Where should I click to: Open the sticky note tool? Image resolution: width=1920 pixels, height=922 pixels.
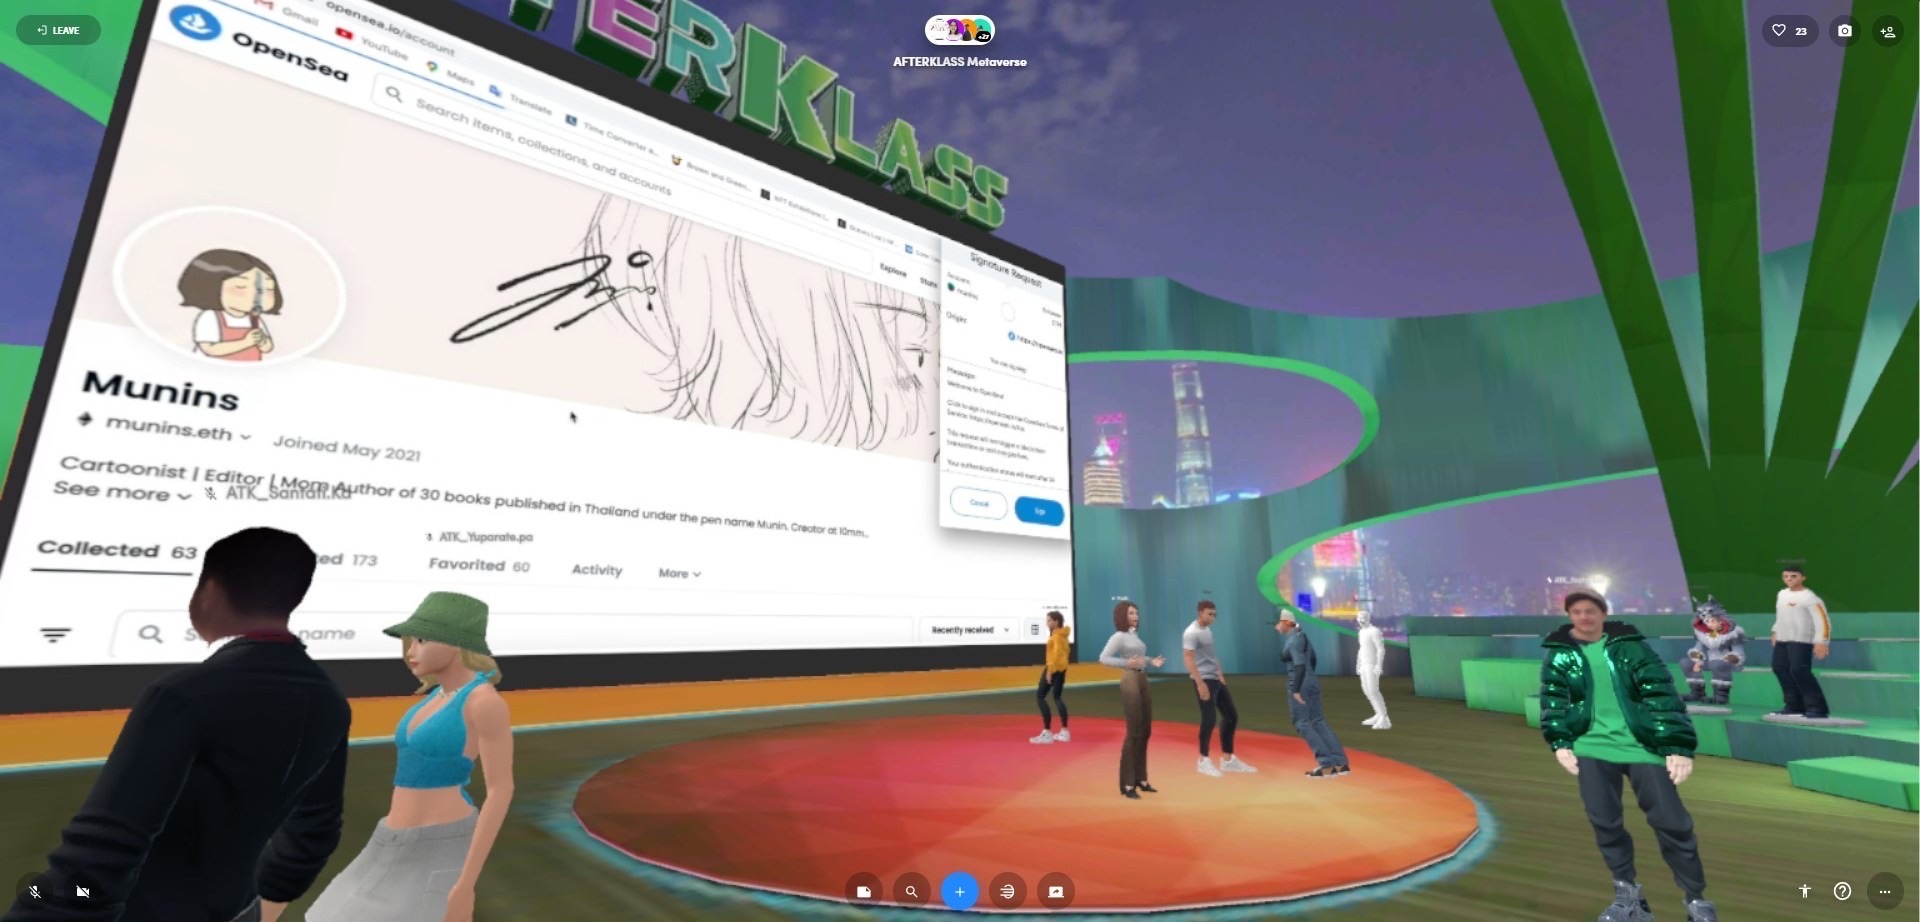(864, 891)
